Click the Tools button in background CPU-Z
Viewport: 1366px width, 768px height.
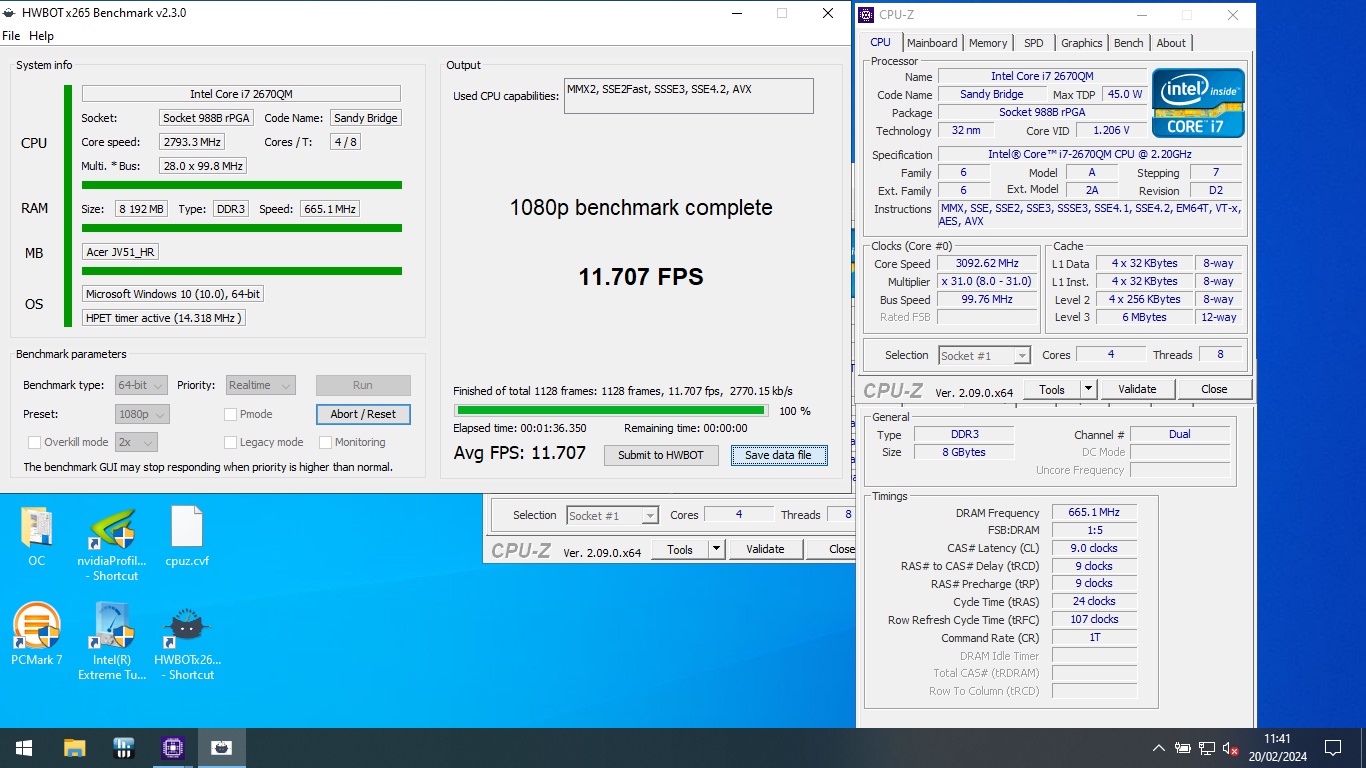(x=680, y=549)
